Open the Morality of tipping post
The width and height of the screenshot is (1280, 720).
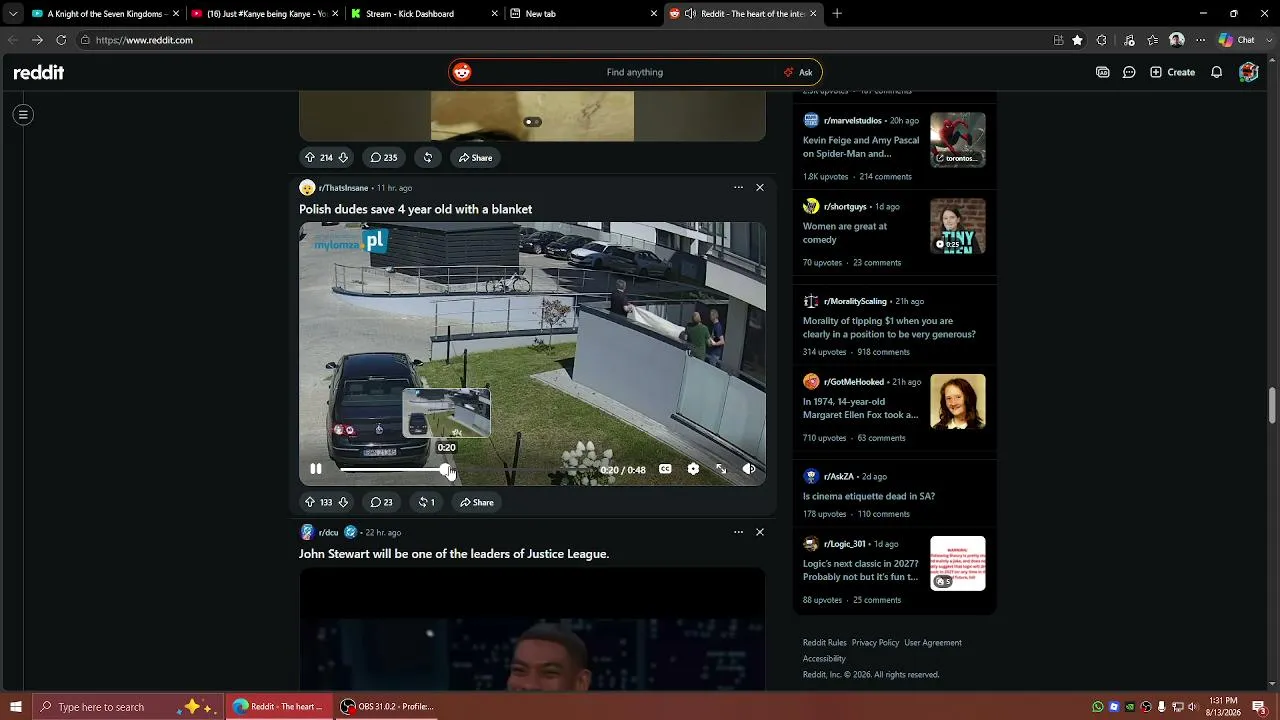coord(889,328)
